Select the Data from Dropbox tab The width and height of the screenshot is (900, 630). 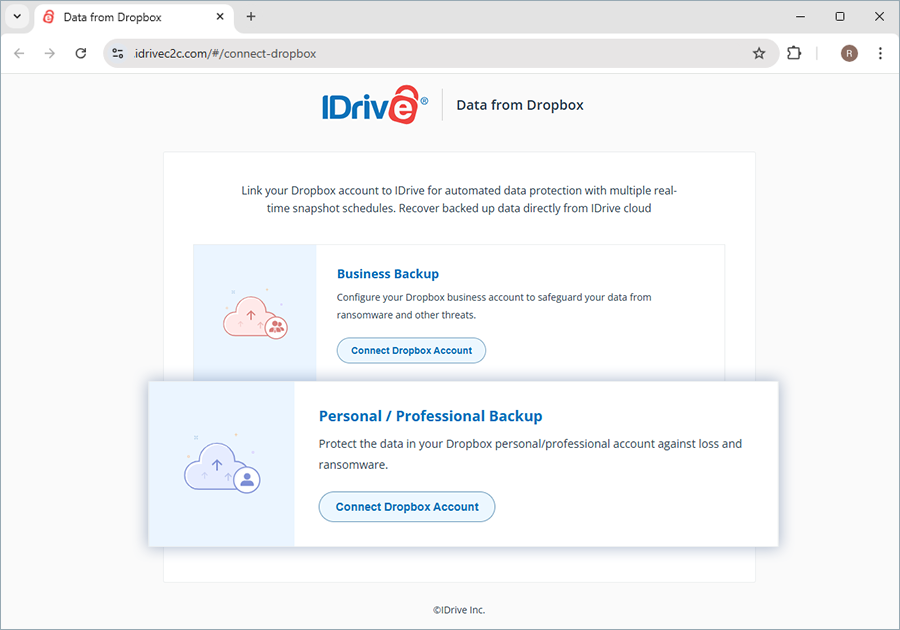click(134, 17)
